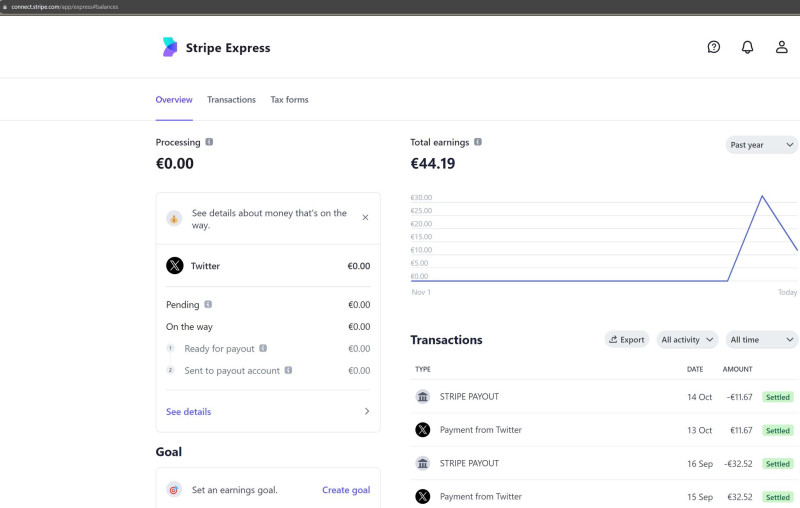Click the peak point on earnings chart
800x508 pixels.
[x=762, y=196]
